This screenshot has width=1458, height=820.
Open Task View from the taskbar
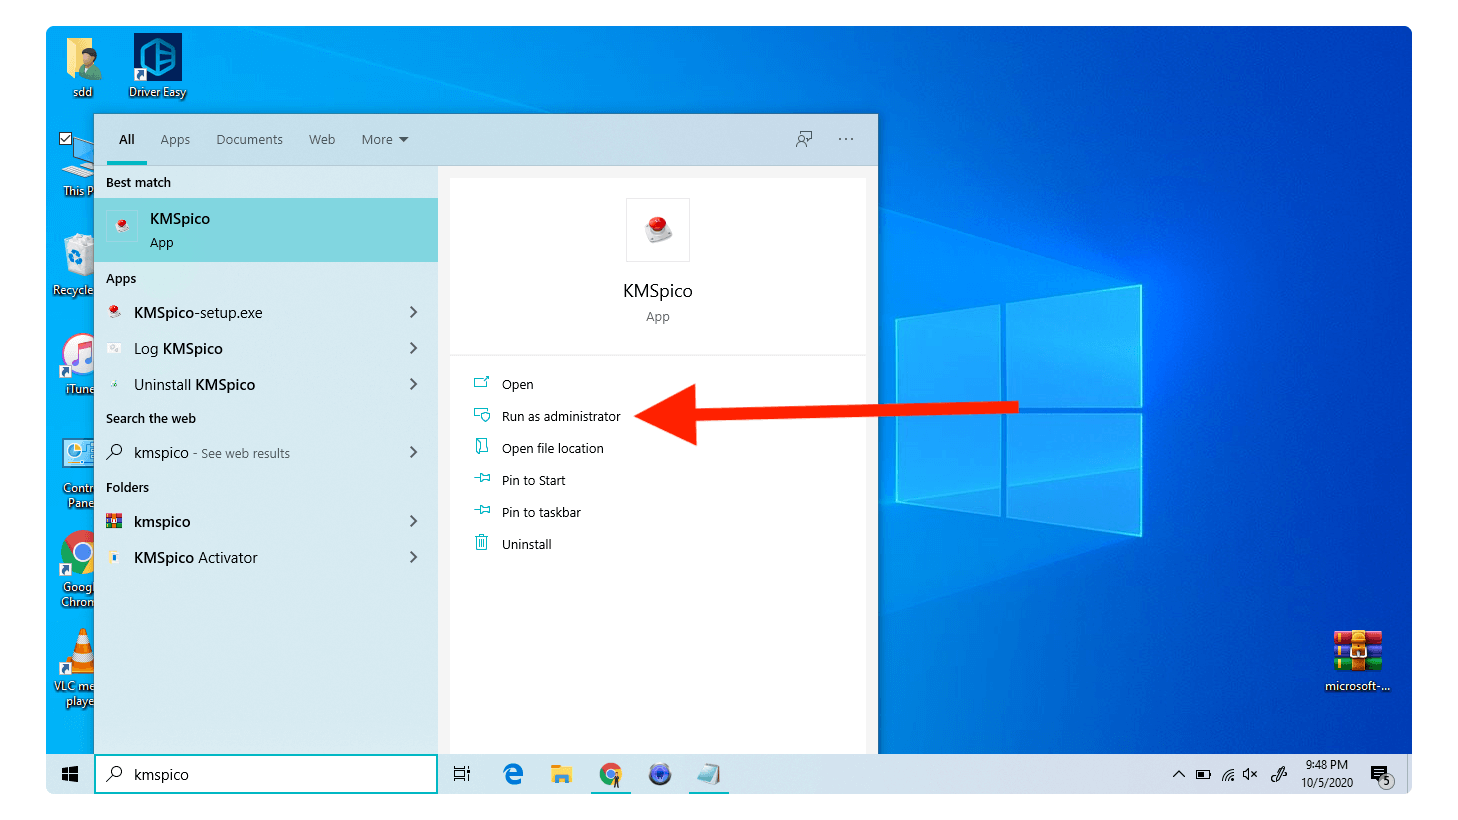pyautogui.click(x=462, y=774)
